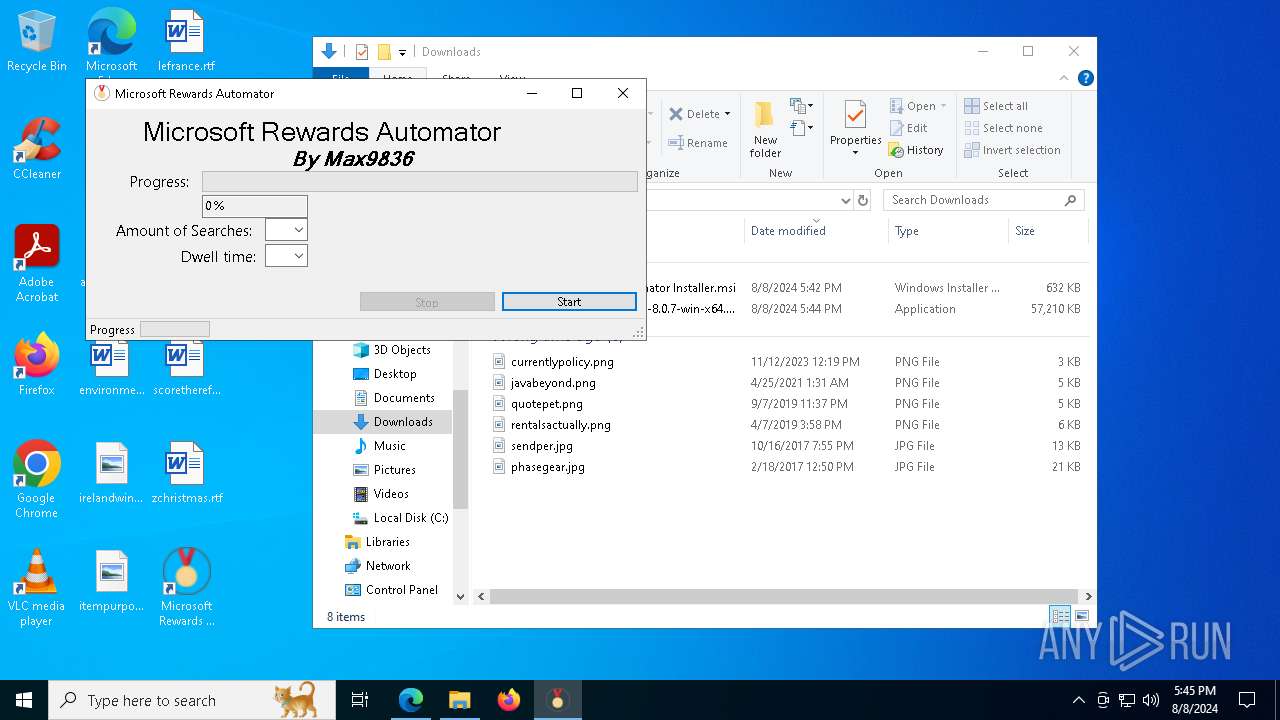Viewport: 1280px width, 720px height.
Task: Select the VLC media player desktop icon
Action: pyautogui.click(x=37, y=588)
